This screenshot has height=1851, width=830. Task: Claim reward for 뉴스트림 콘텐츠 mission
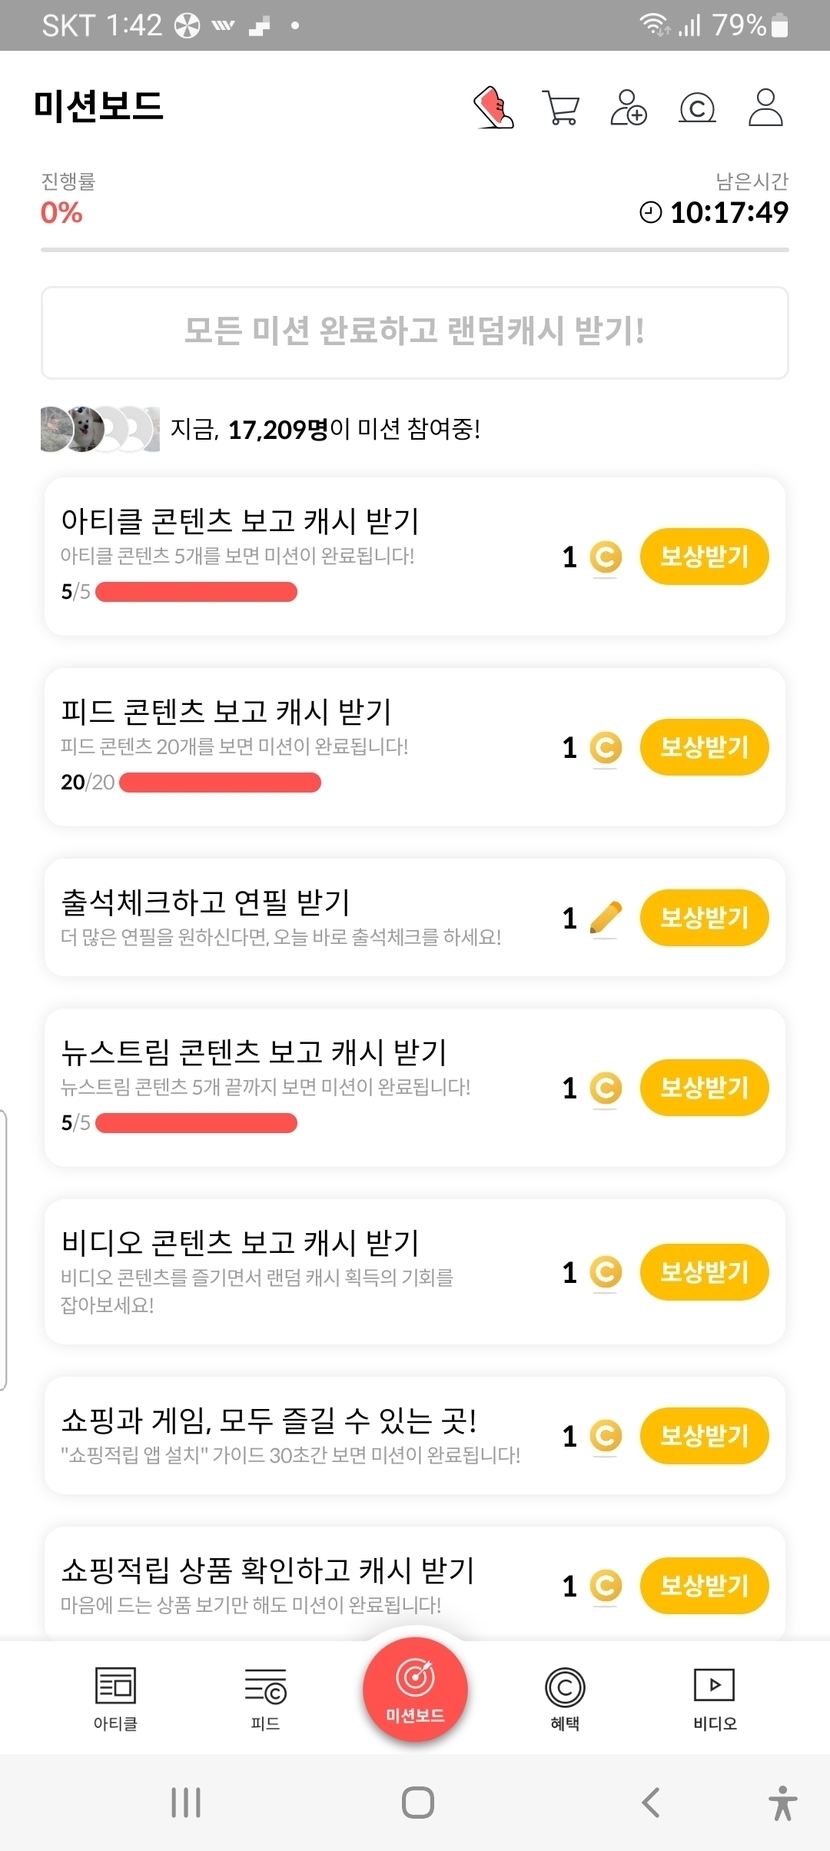[x=704, y=1088]
